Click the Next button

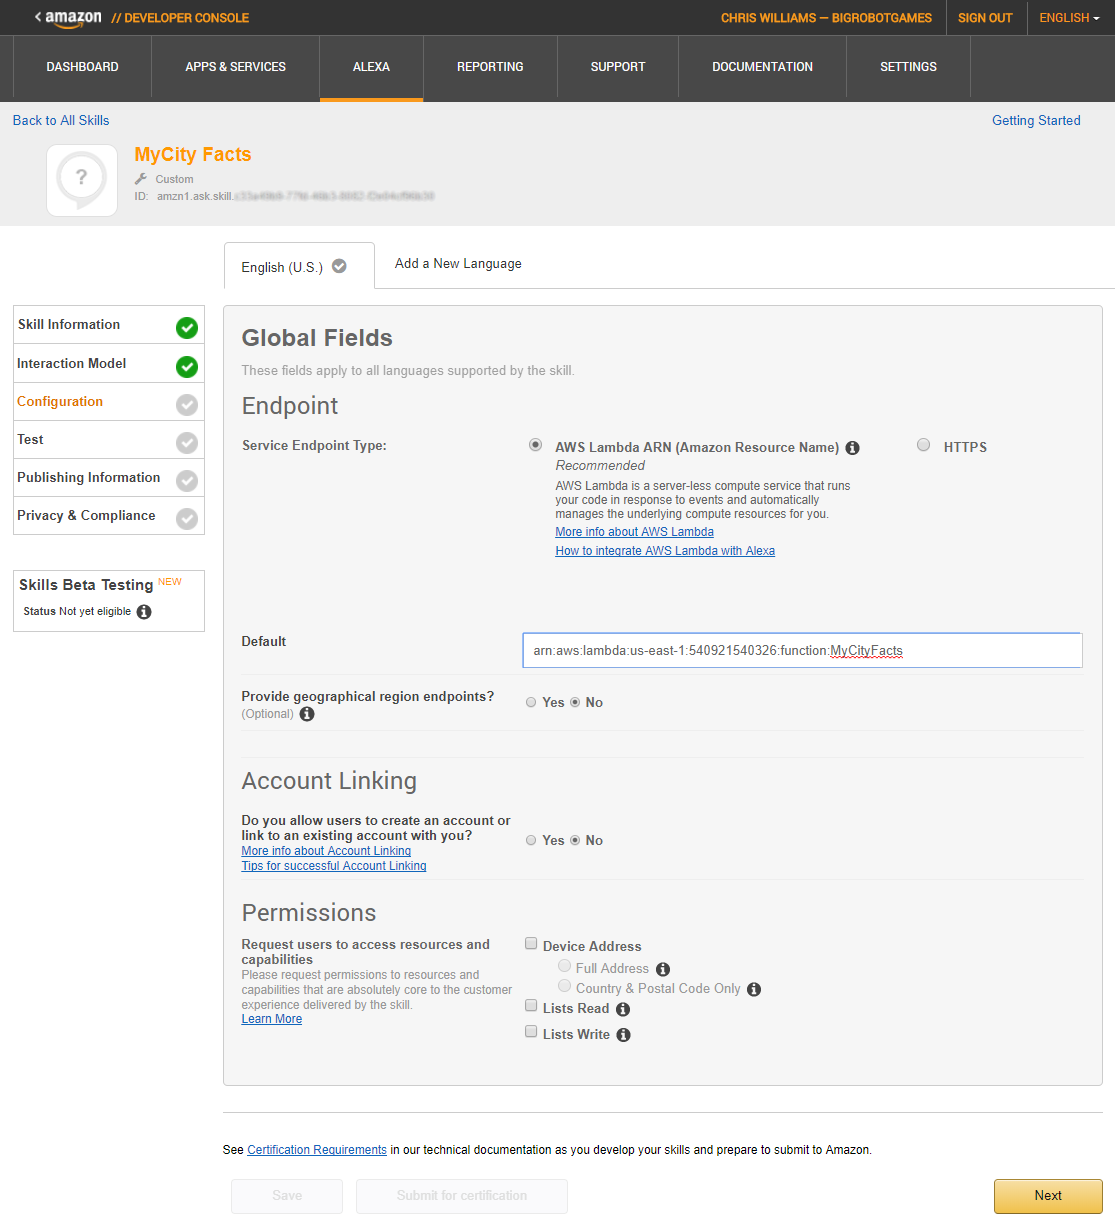coord(1048,1196)
